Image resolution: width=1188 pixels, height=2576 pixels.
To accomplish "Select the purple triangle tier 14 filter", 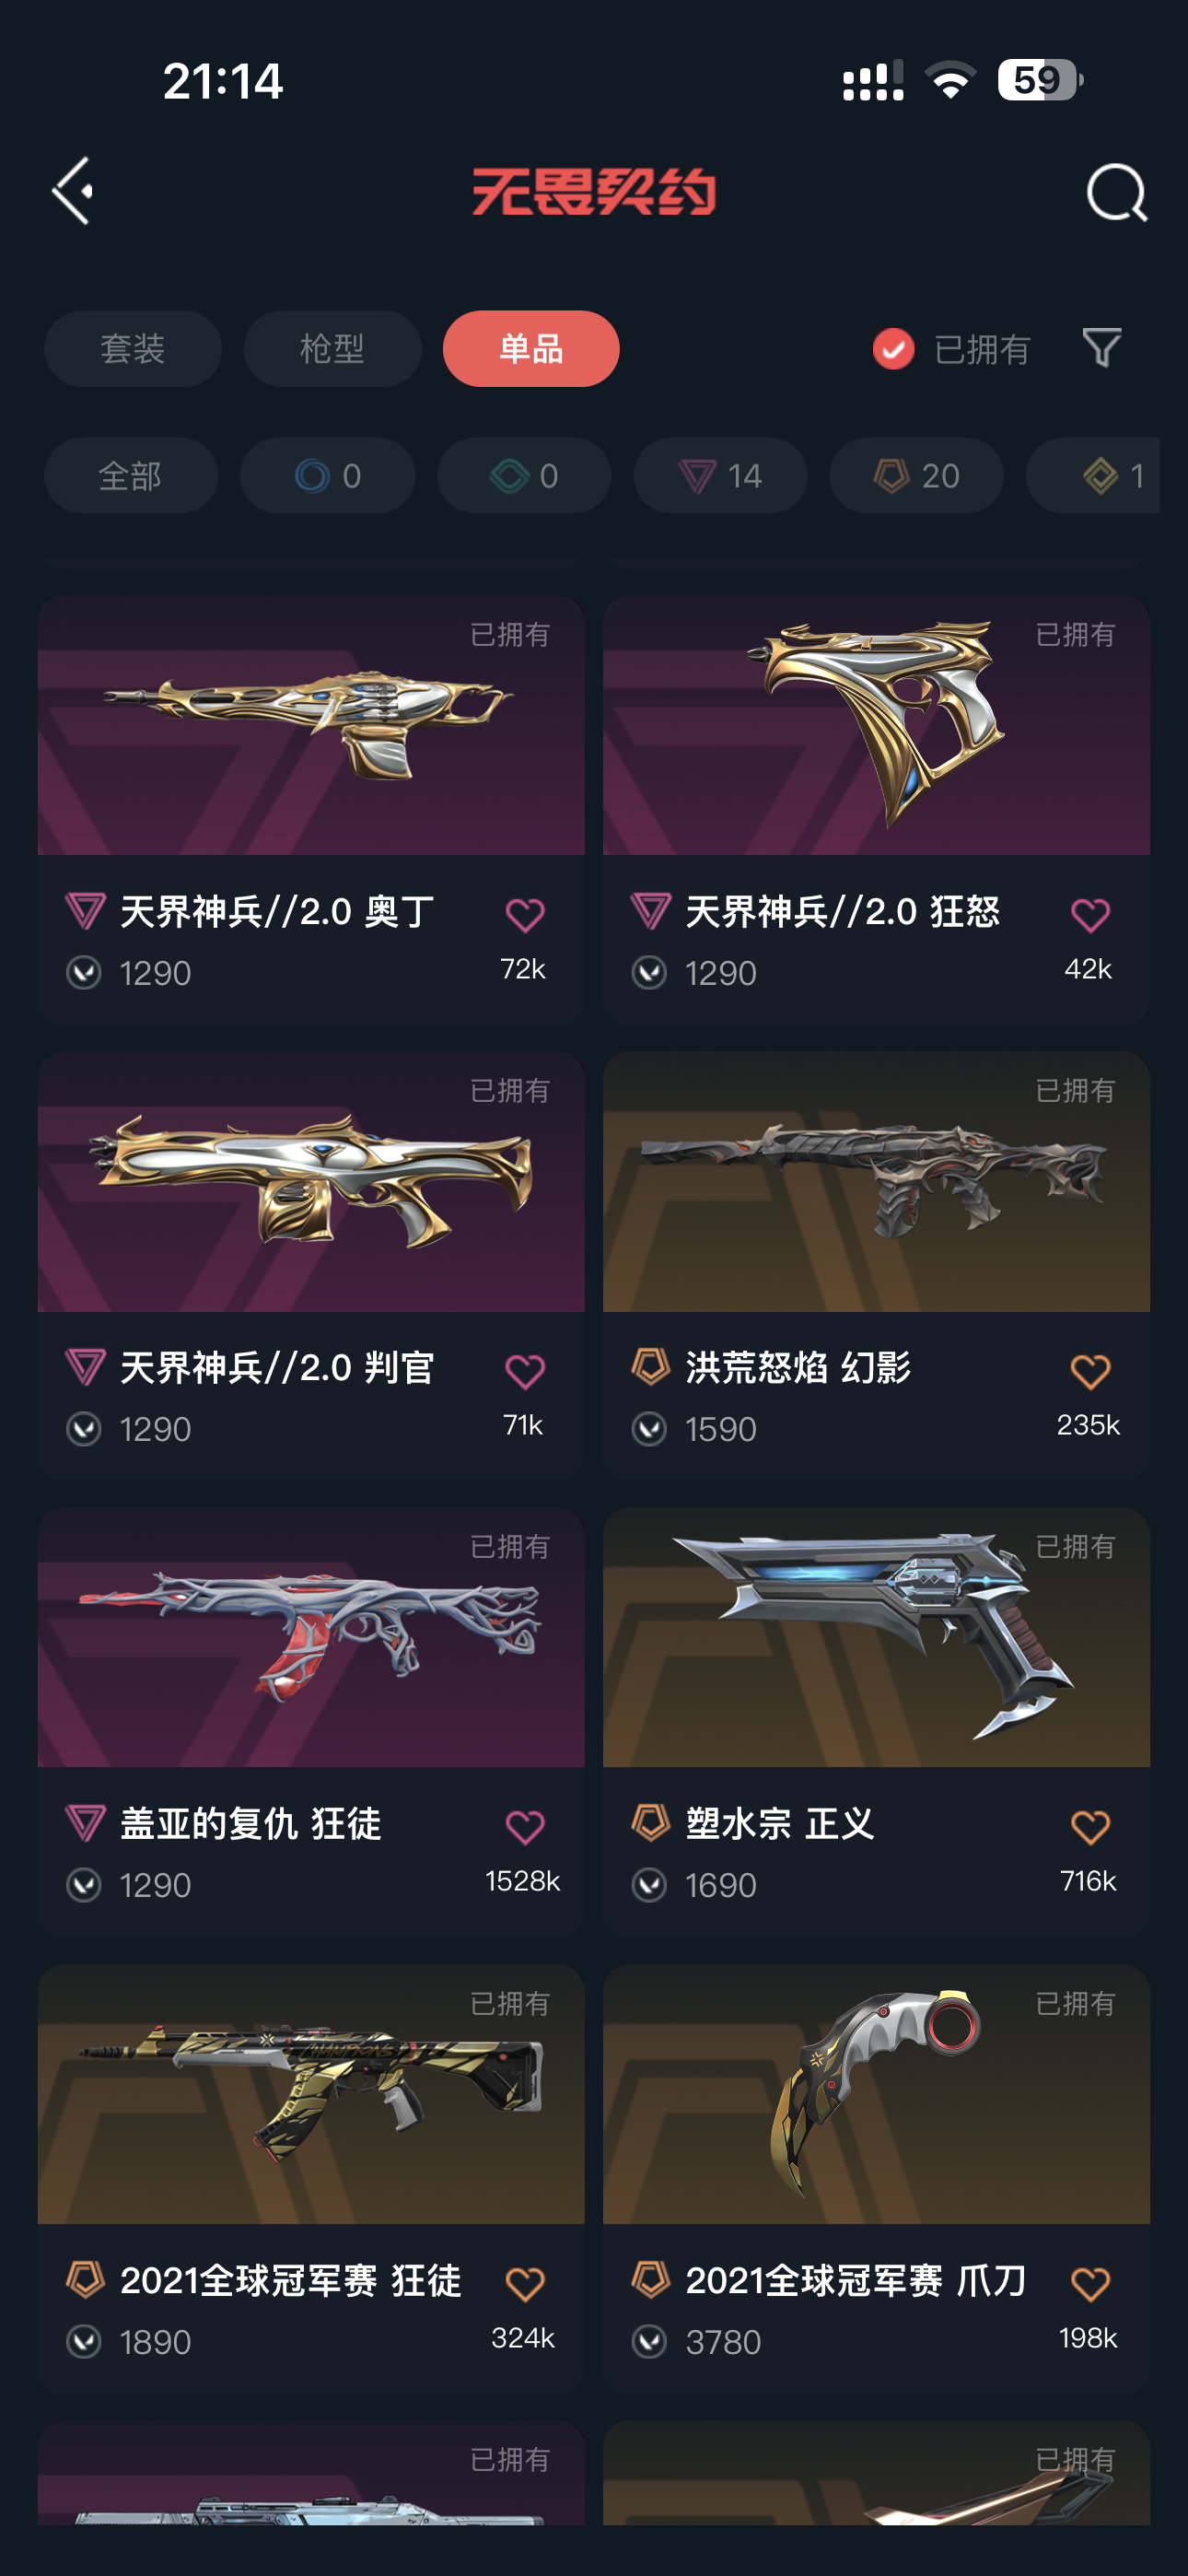I will (720, 476).
